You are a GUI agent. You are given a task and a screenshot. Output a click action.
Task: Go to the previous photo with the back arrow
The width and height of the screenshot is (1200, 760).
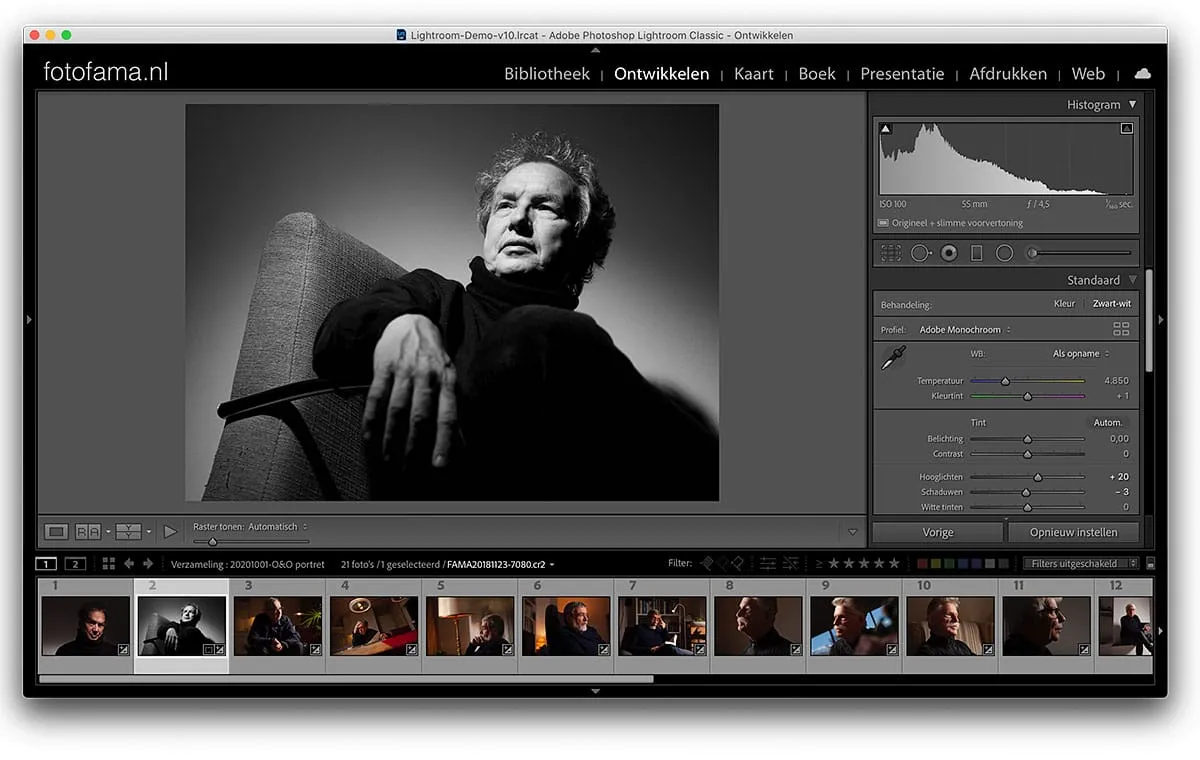129,564
